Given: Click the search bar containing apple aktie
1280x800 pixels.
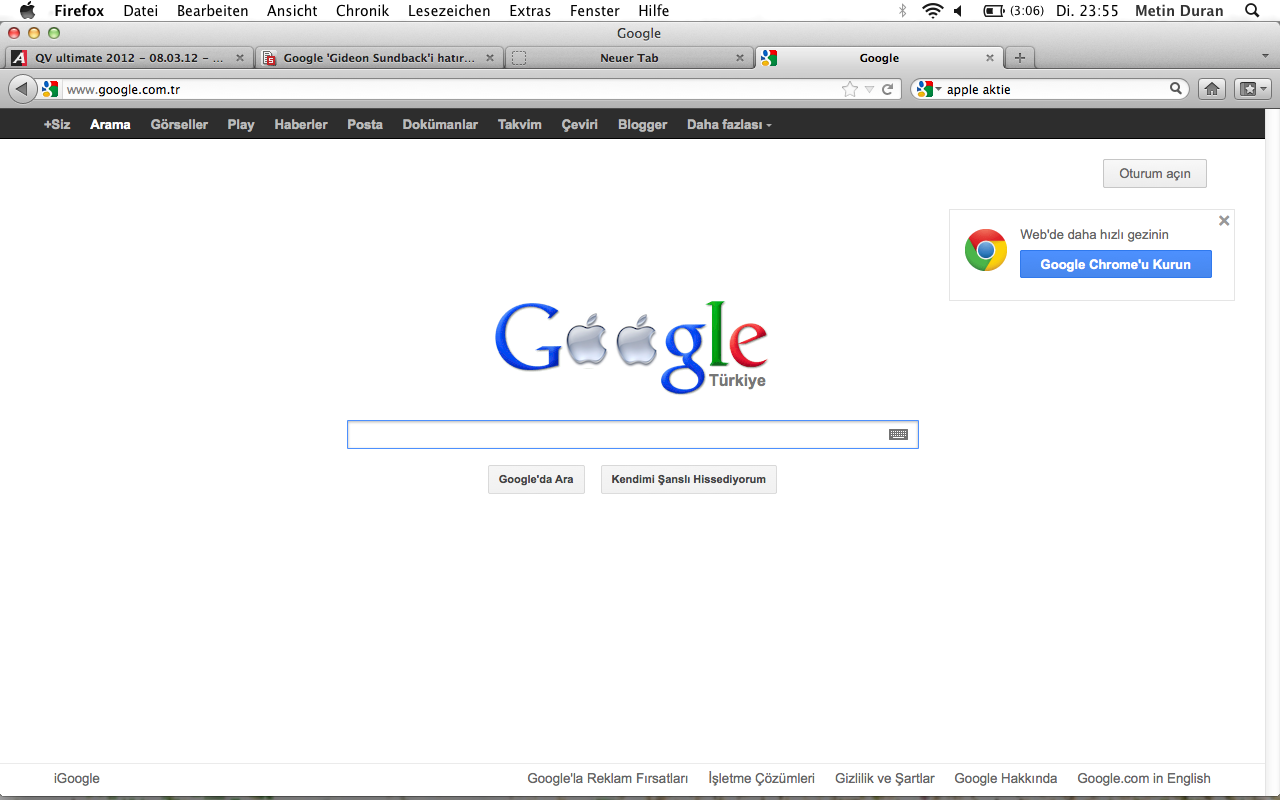Looking at the screenshot, I should [1050, 89].
